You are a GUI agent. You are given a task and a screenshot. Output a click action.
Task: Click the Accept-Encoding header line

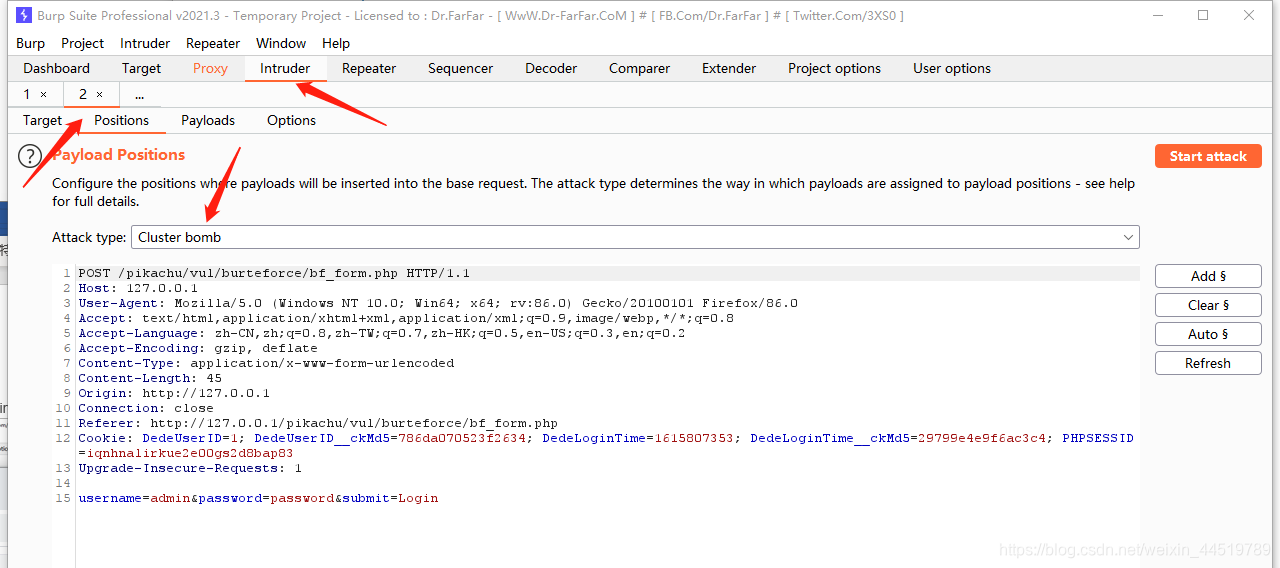pos(198,348)
